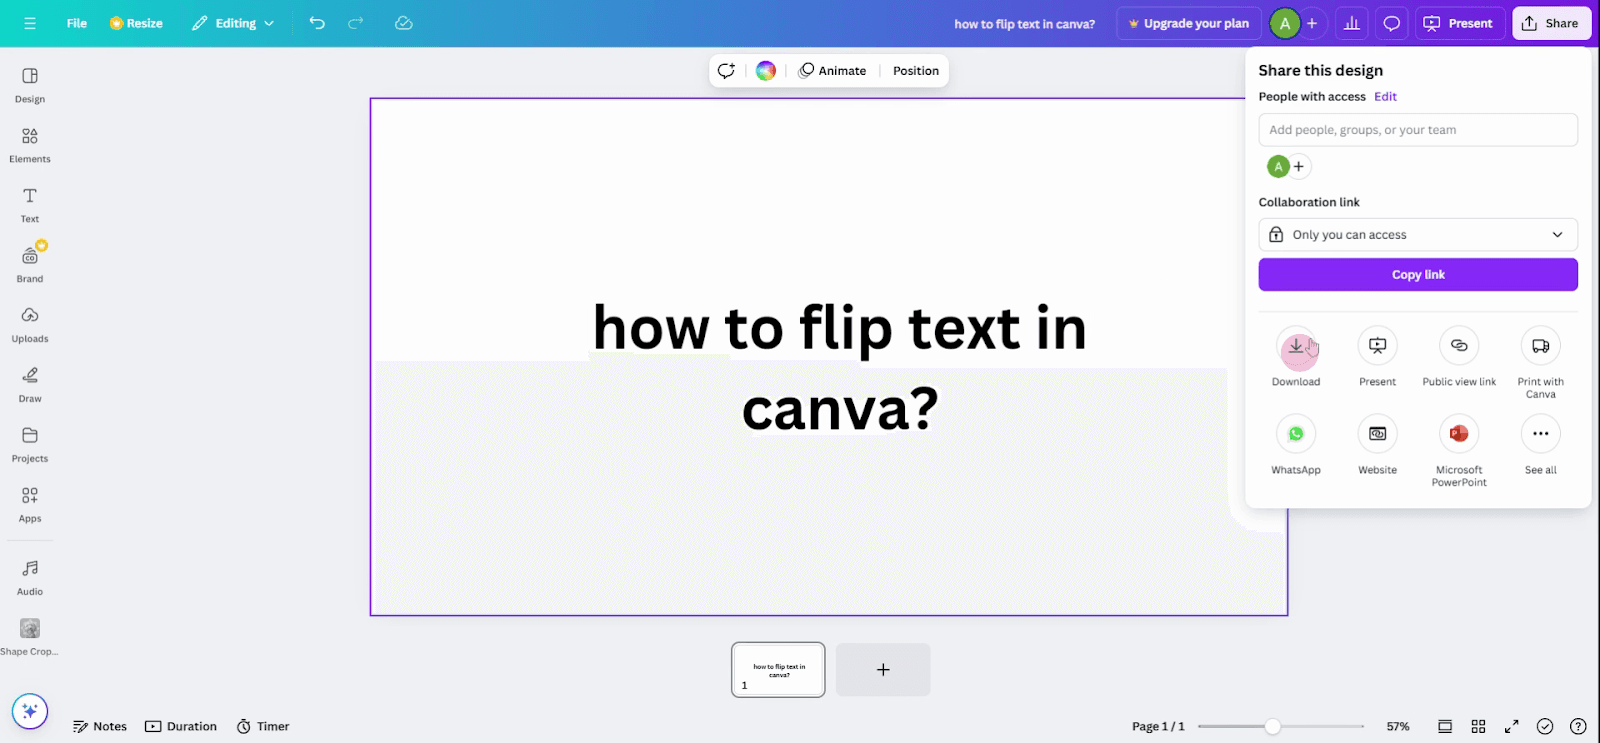1600x743 pixels.
Task: Choose the Microsoft PowerPoint export icon
Action: 1459,434
